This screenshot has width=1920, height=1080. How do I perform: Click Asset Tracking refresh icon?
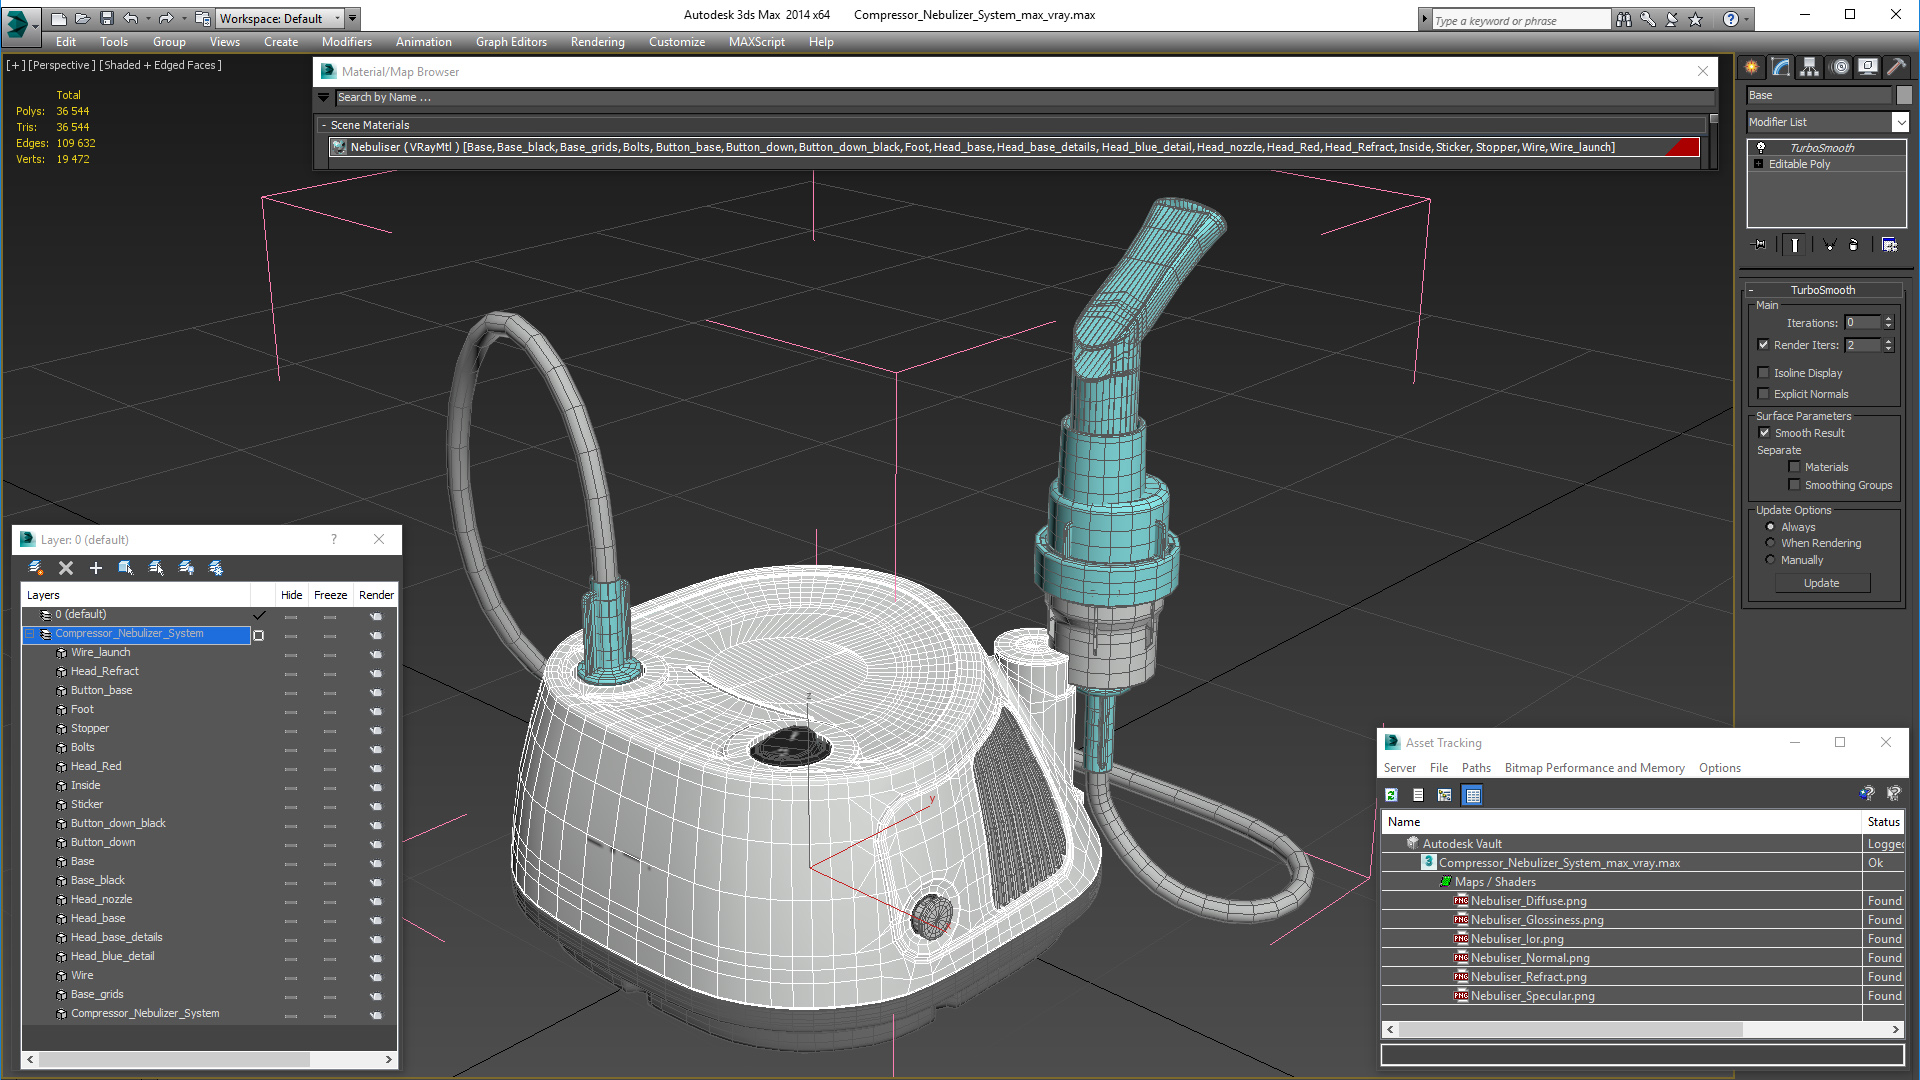[1391, 795]
